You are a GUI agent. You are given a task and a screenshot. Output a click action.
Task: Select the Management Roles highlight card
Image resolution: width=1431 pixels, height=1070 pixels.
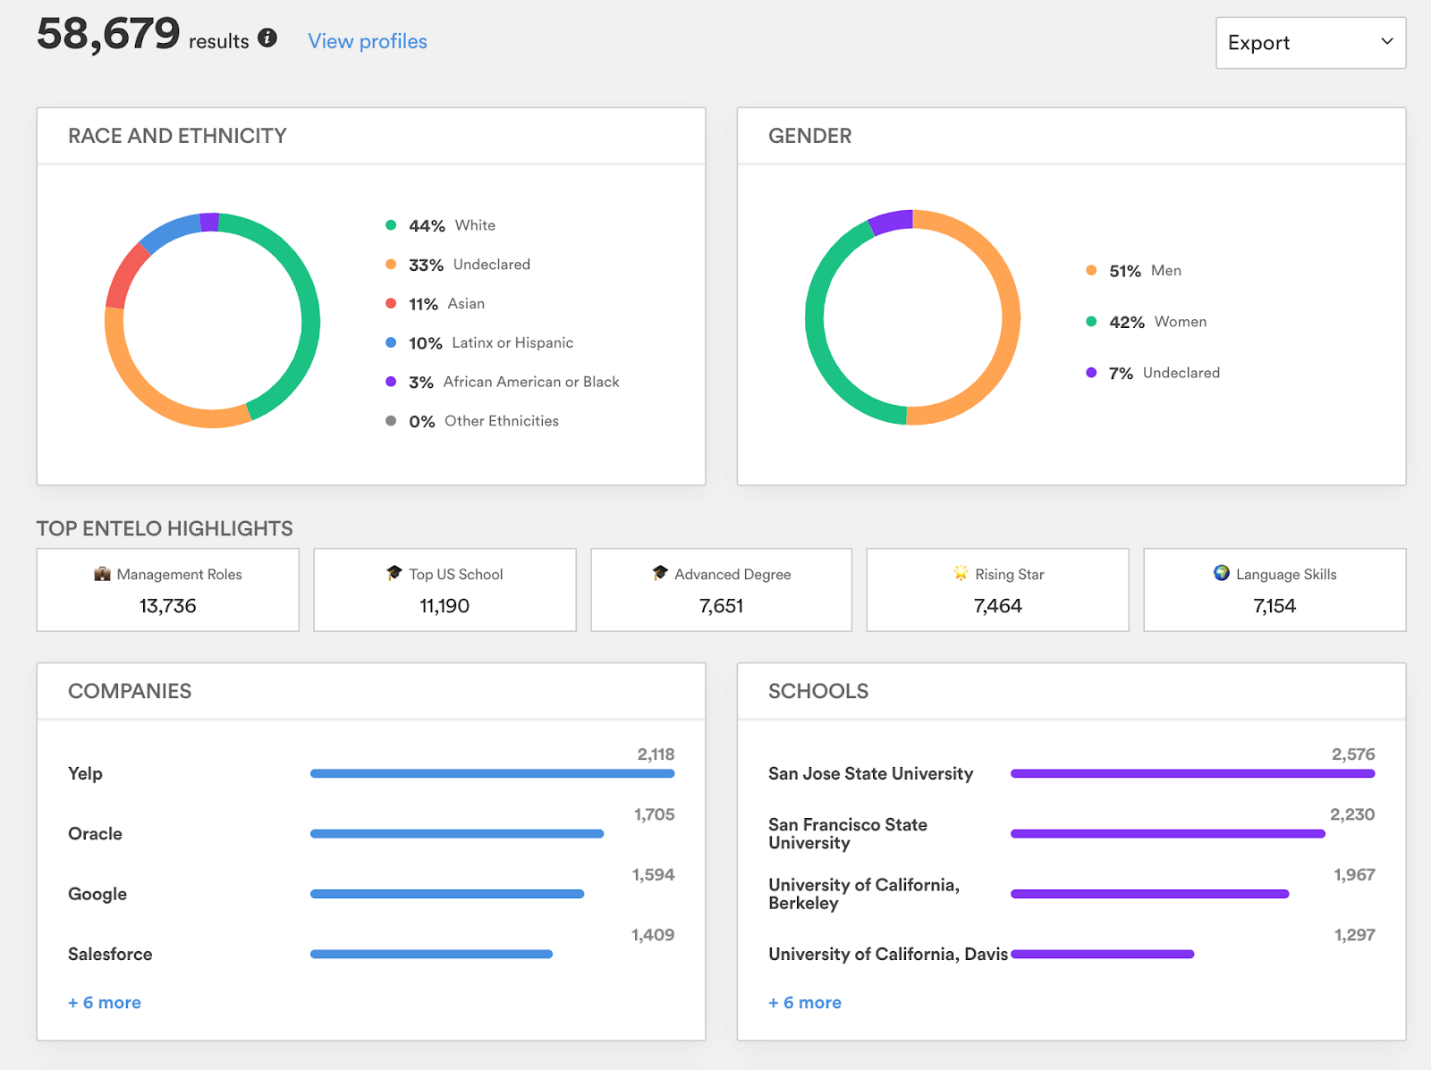point(168,590)
